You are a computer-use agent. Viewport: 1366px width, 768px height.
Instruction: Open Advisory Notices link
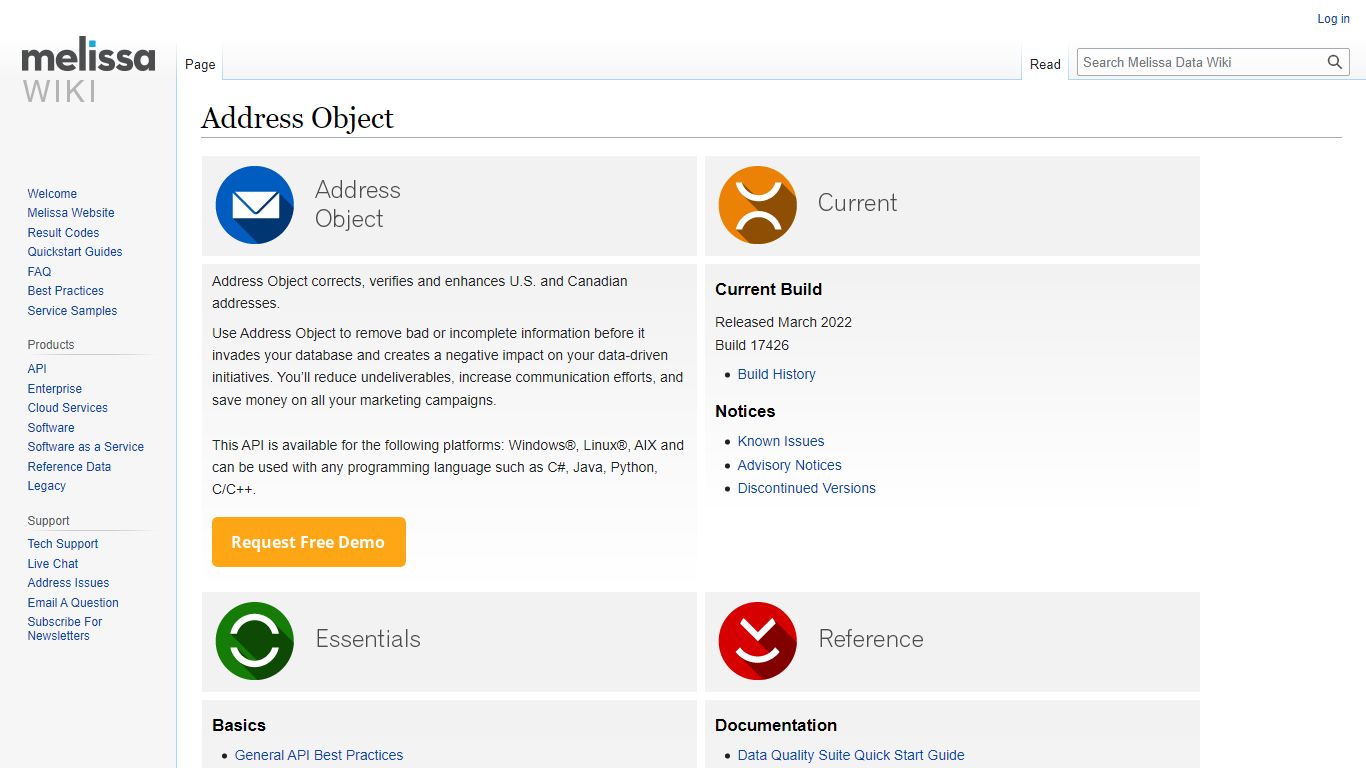point(789,465)
